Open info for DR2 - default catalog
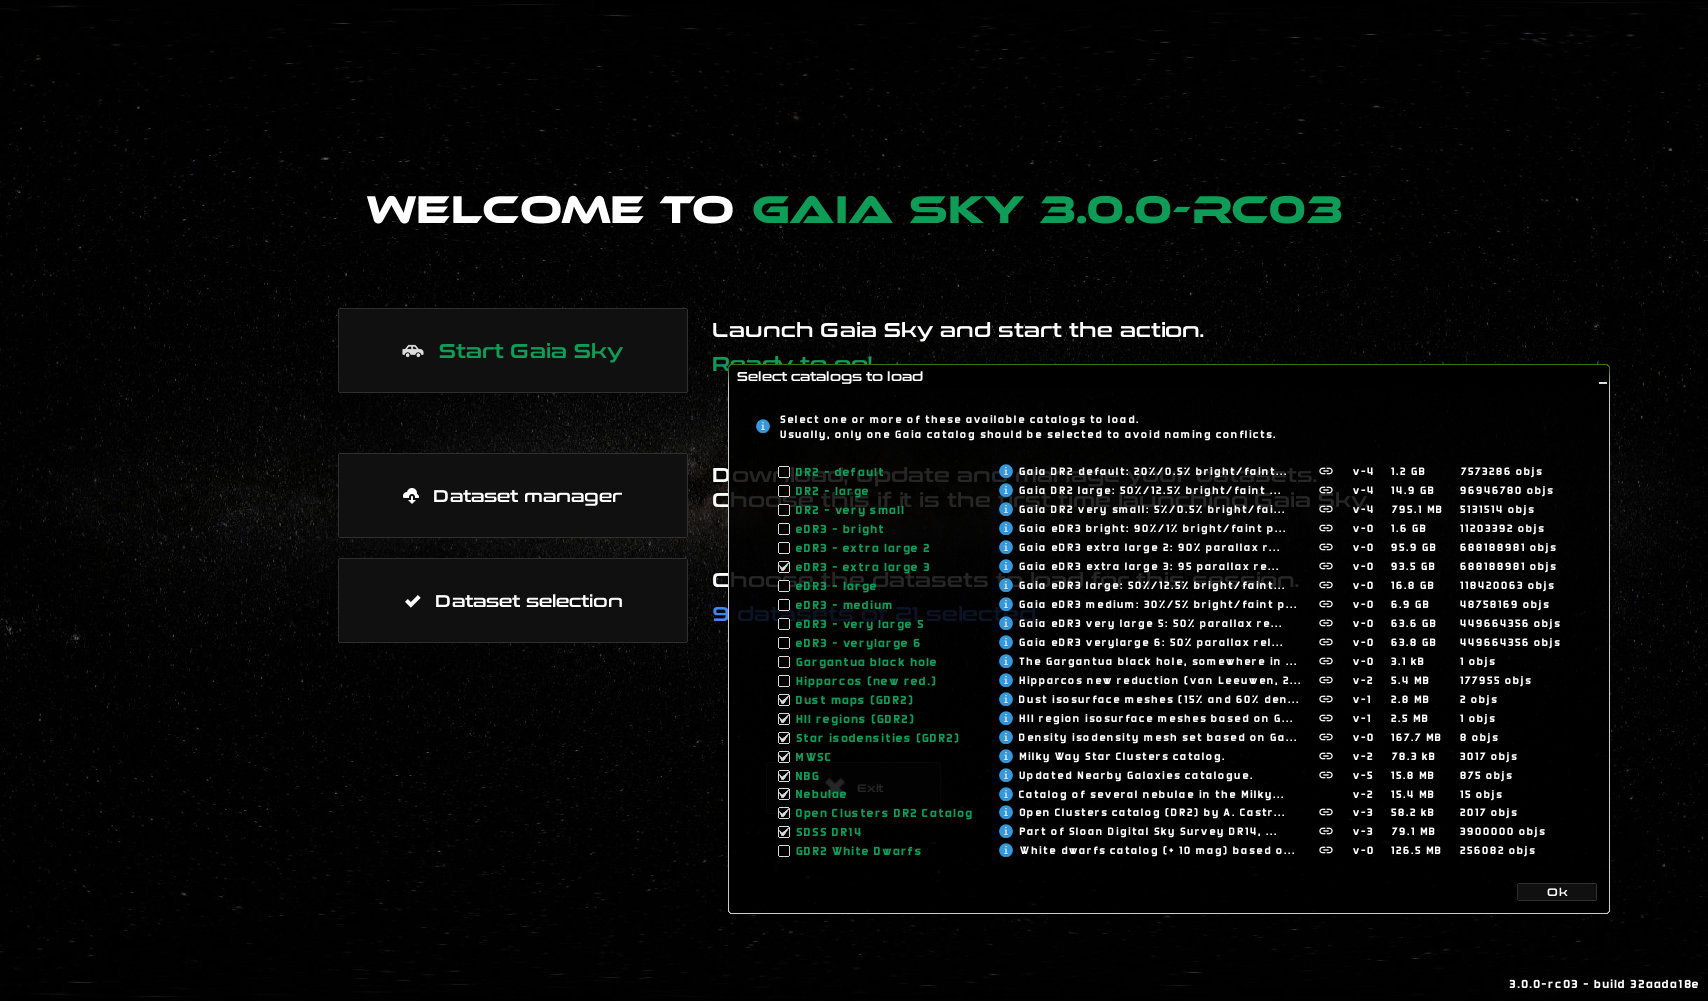This screenshot has height=1001, width=1708. tap(1006, 471)
